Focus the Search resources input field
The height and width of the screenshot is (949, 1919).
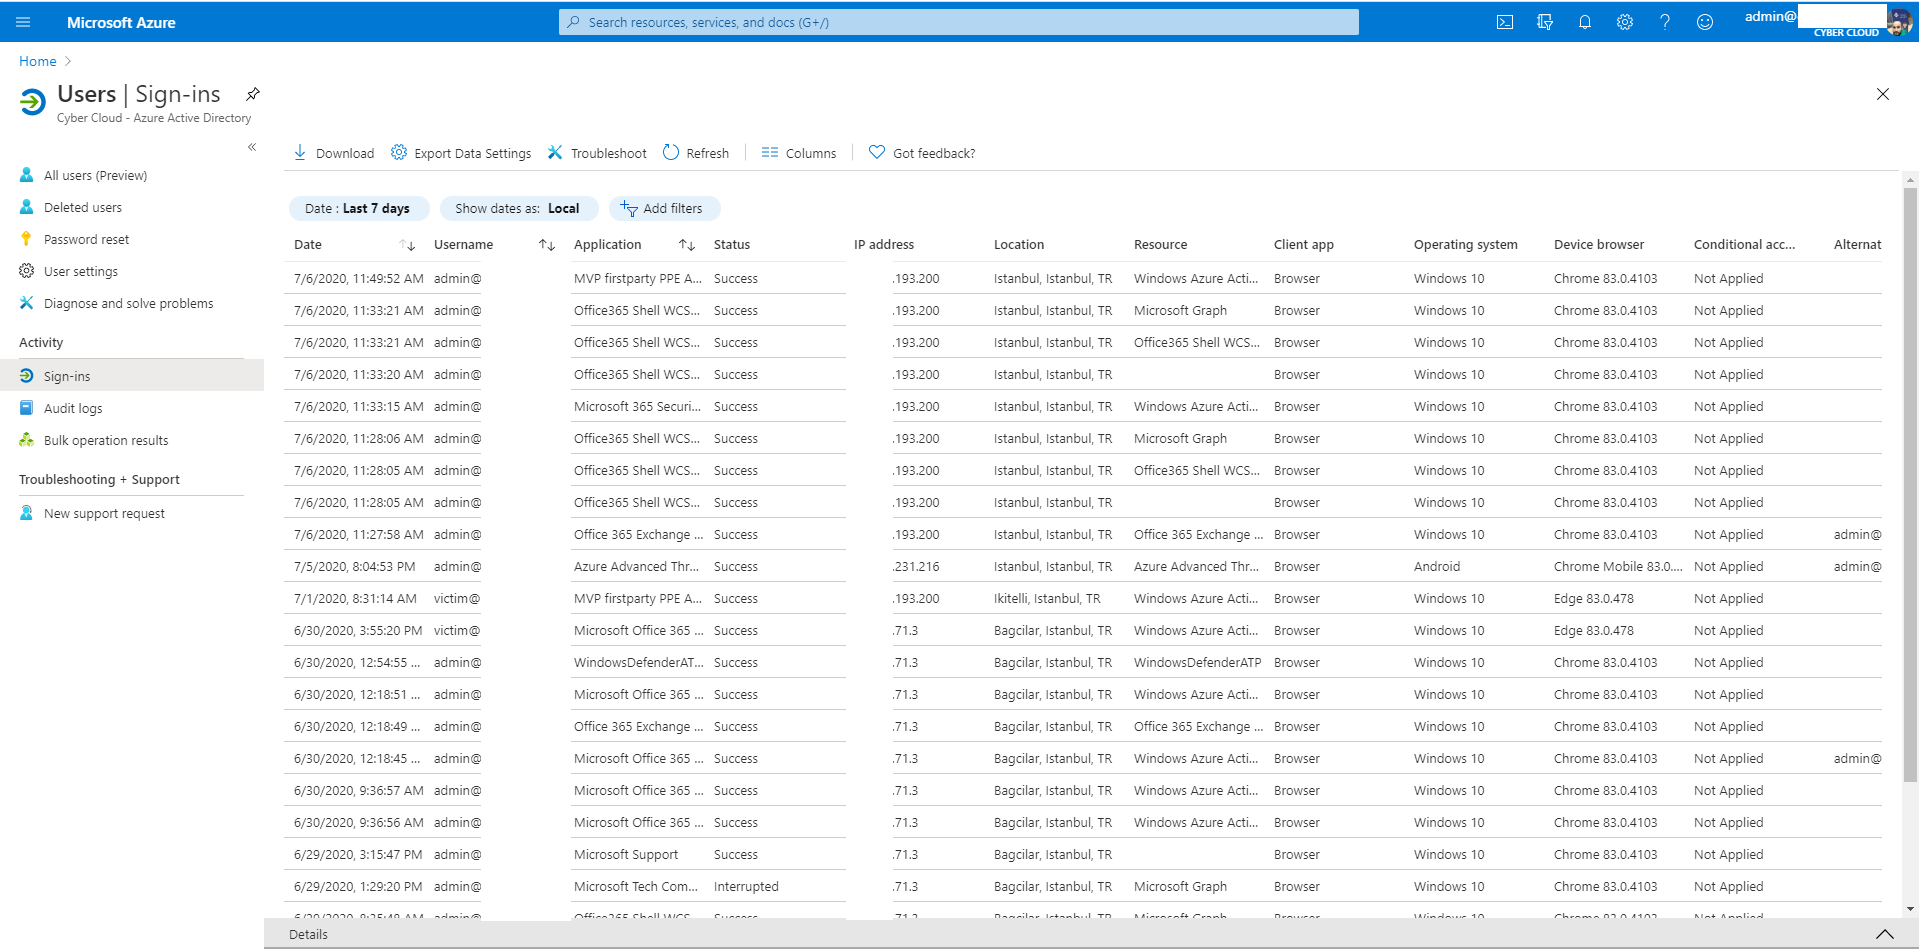[959, 22]
